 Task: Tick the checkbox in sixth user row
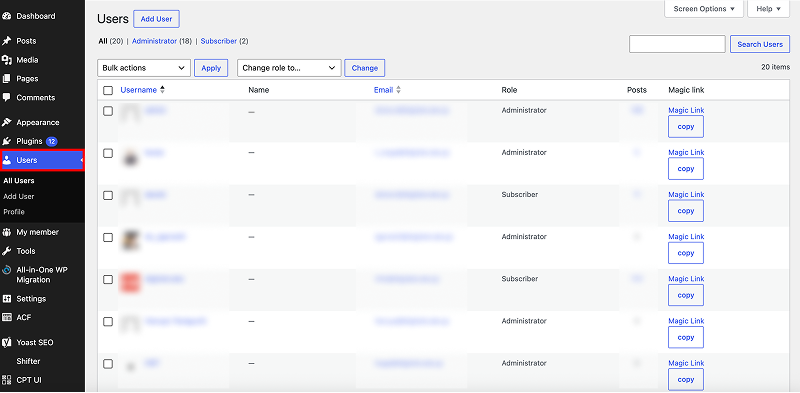pyautogui.click(x=108, y=322)
